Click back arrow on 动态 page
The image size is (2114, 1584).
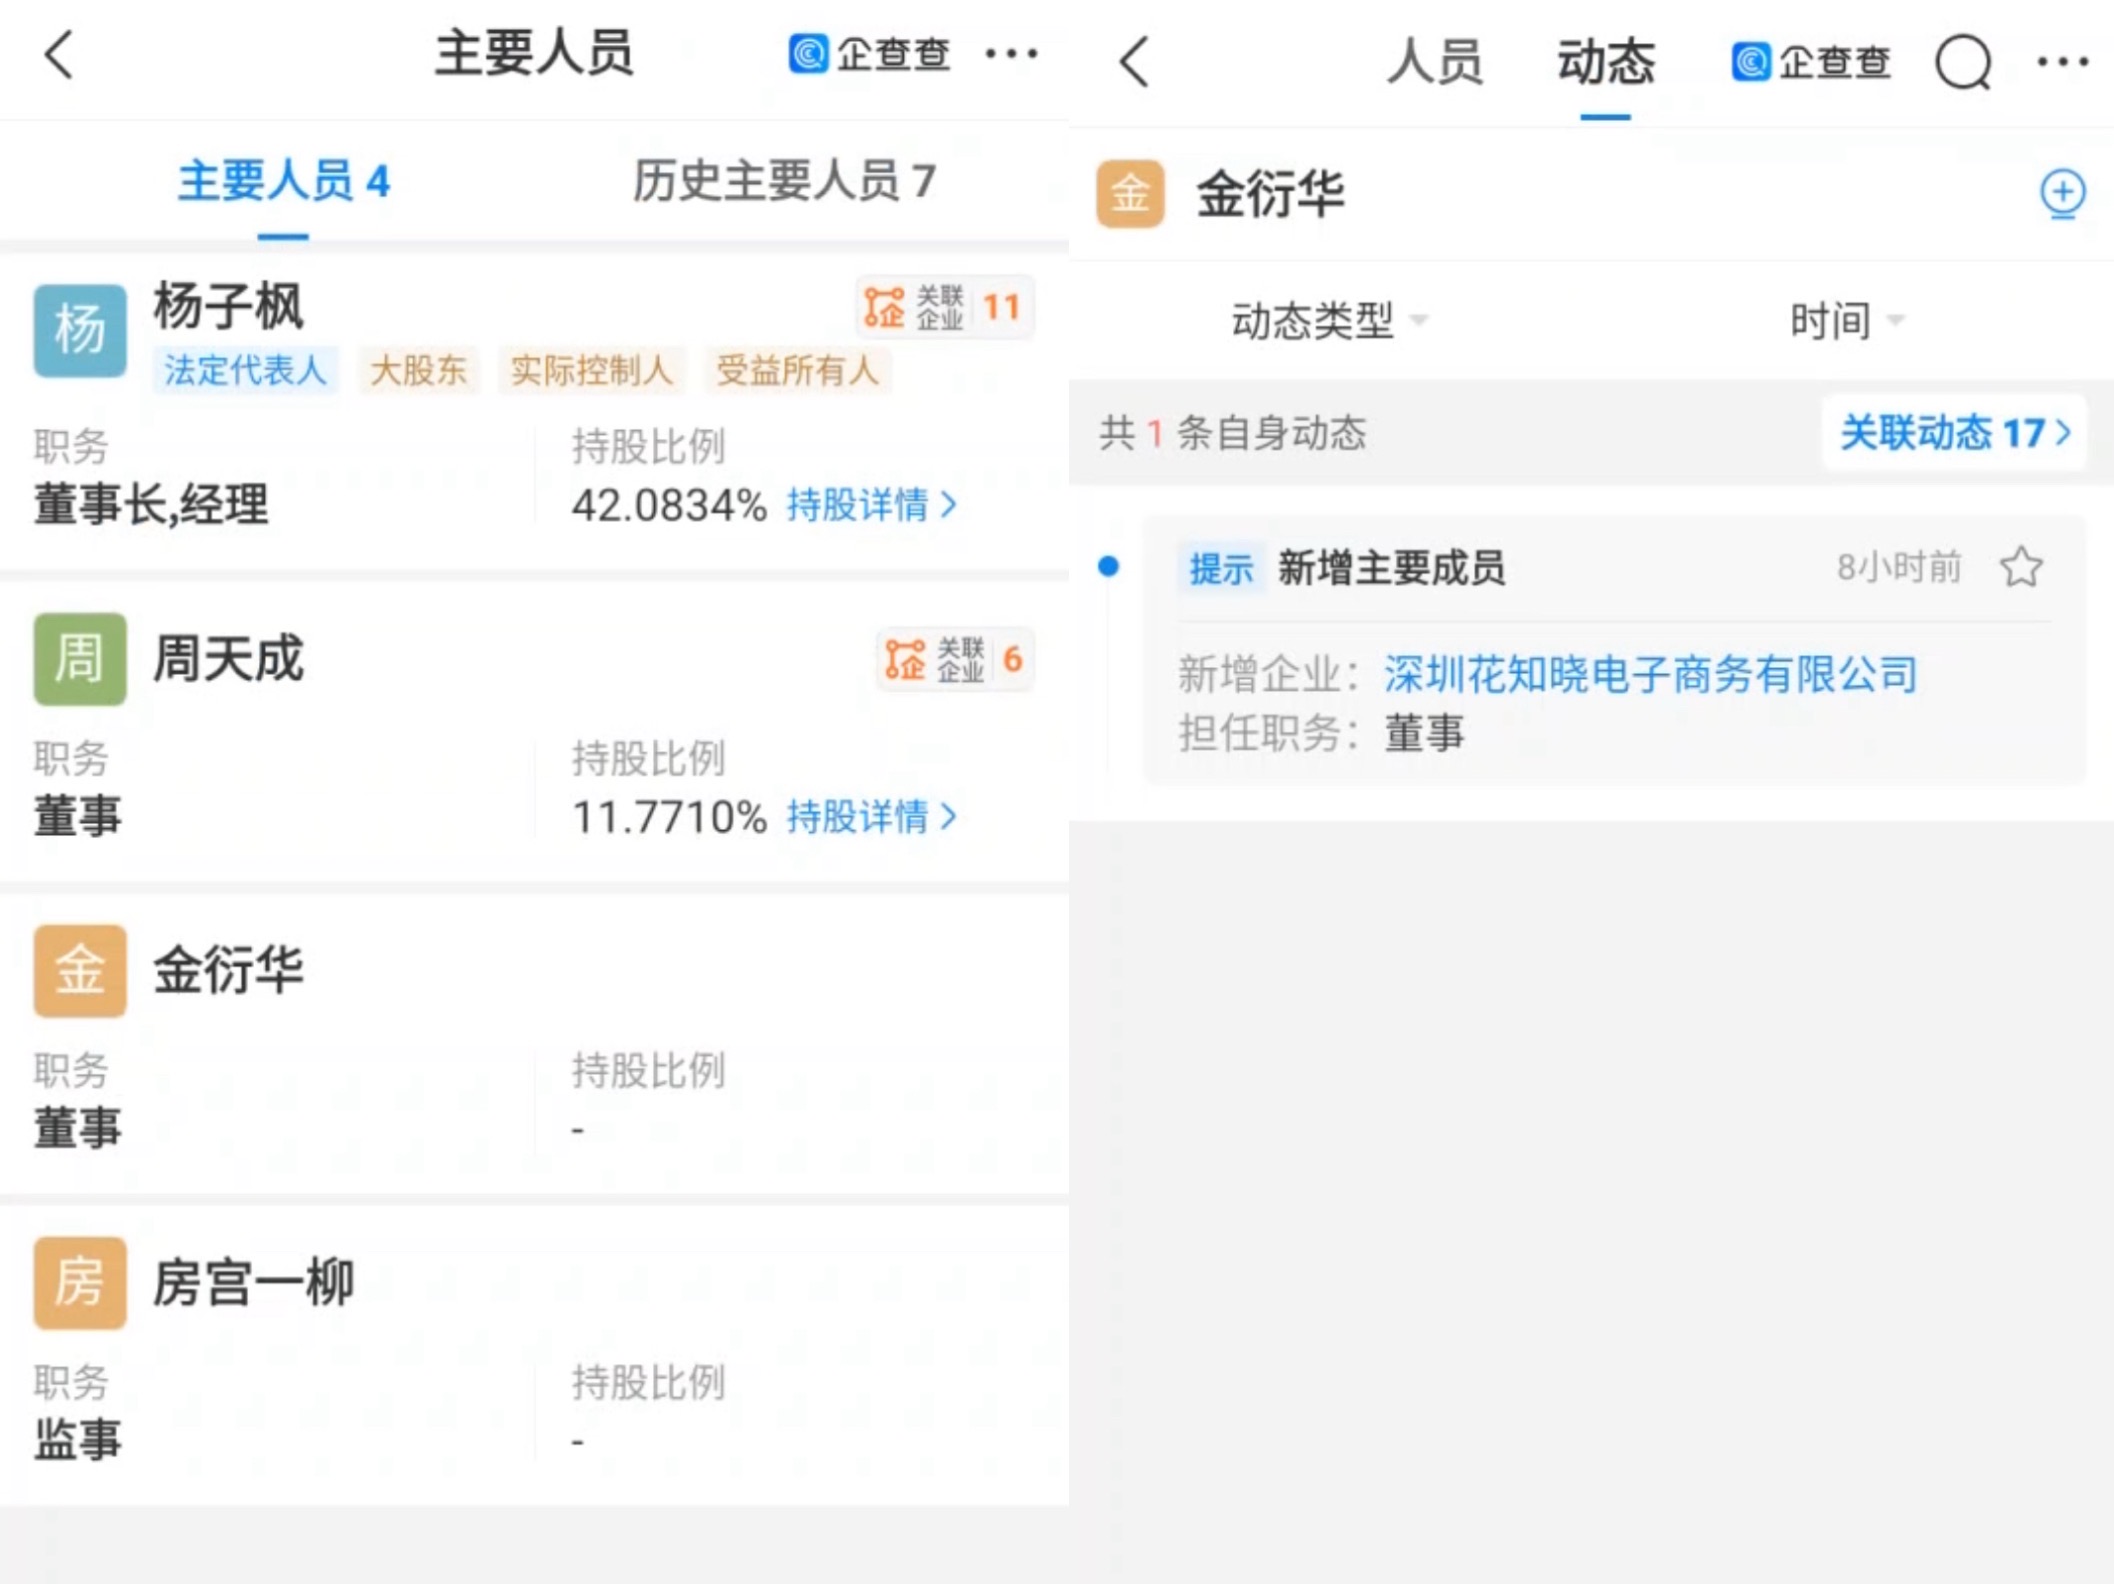1134,63
